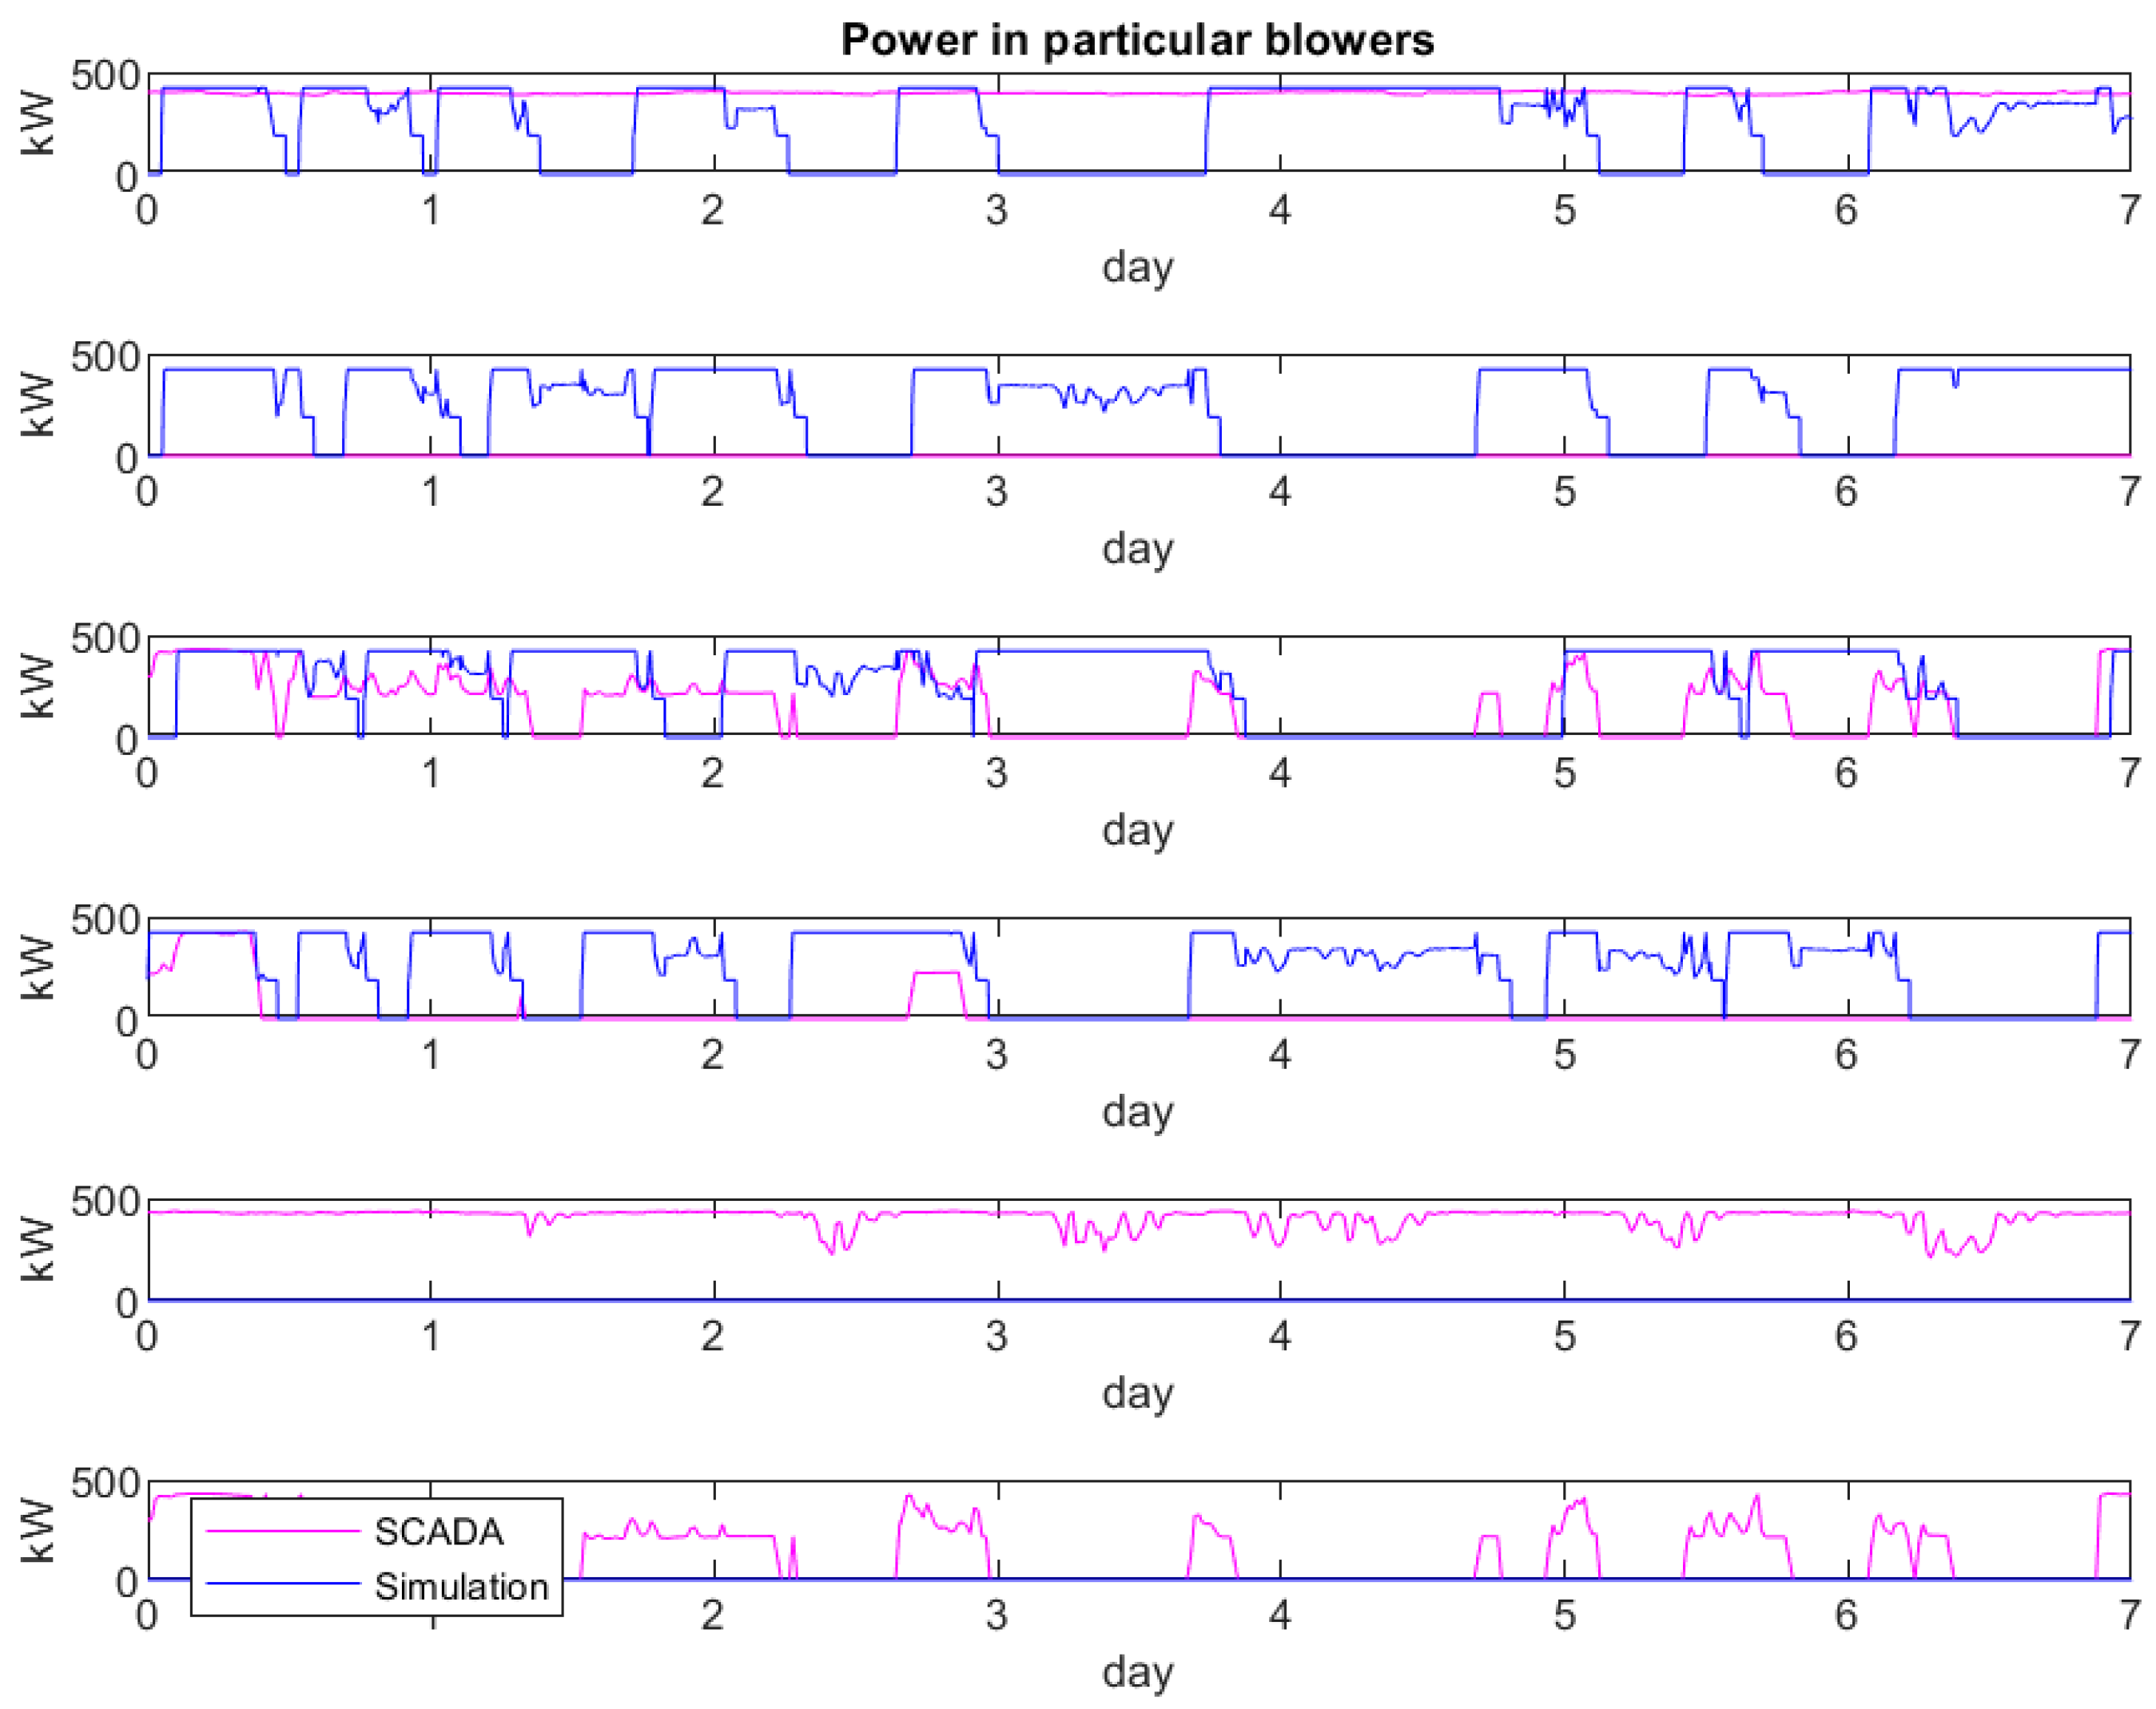
Task: Click the magenta SCADA line sample in legend
Action: coord(283,1531)
